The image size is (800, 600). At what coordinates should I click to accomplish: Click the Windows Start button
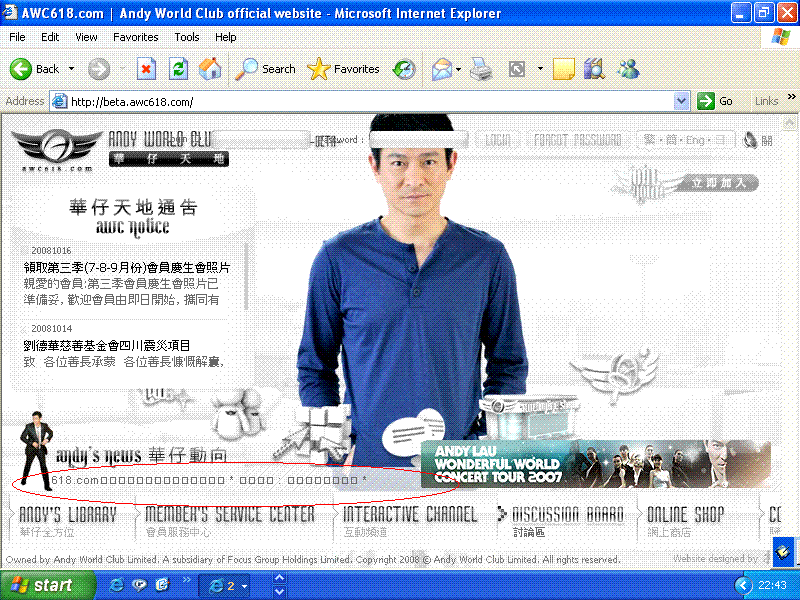click(42, 585)
